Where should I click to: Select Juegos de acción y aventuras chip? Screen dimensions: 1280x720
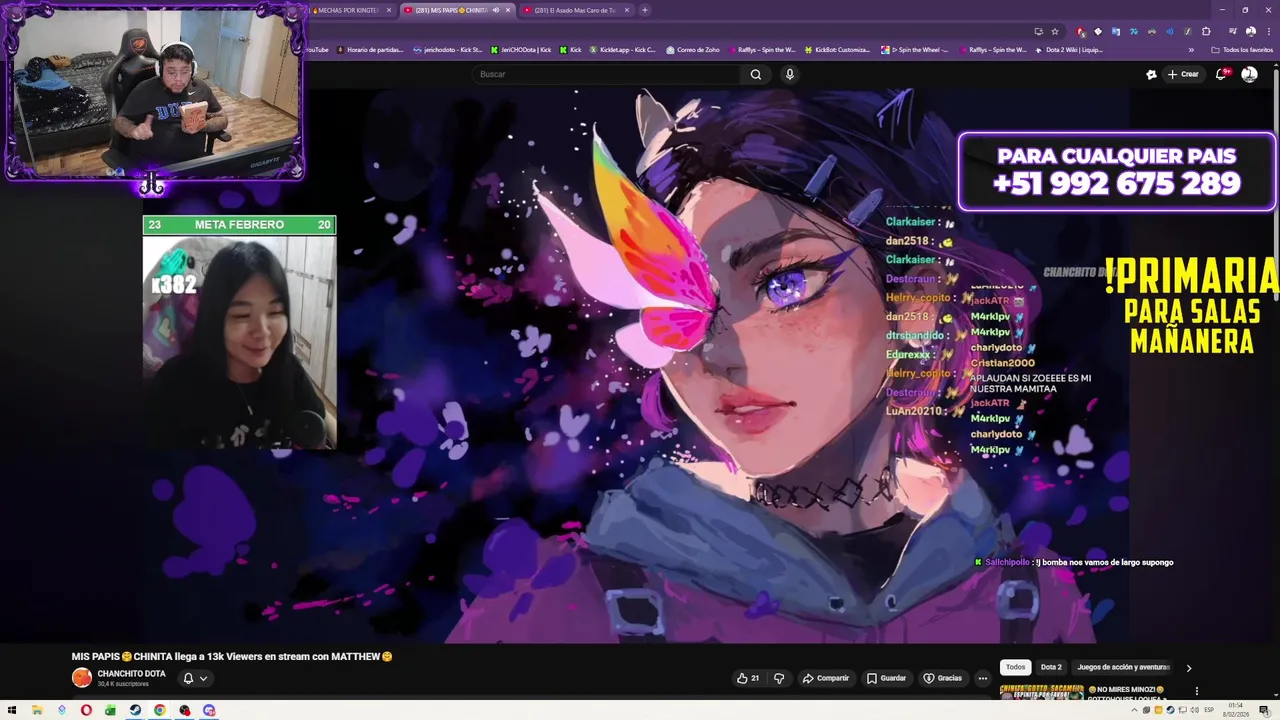point(1123,667)
